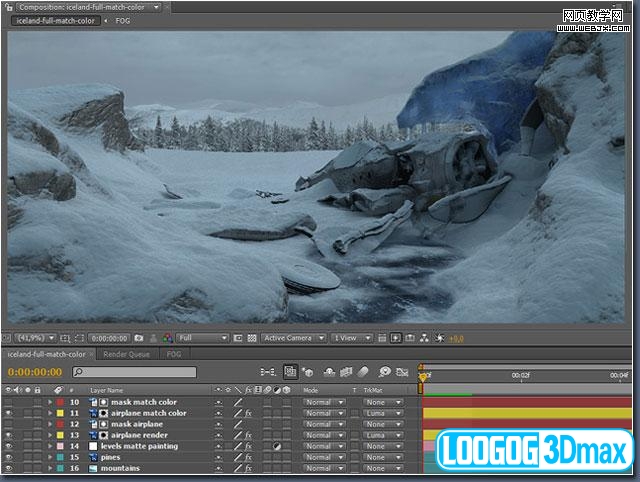Click the timeline icon in the viewer footer
The height and width of the screenshot is (482, 640).
click(x=410, y=338)
